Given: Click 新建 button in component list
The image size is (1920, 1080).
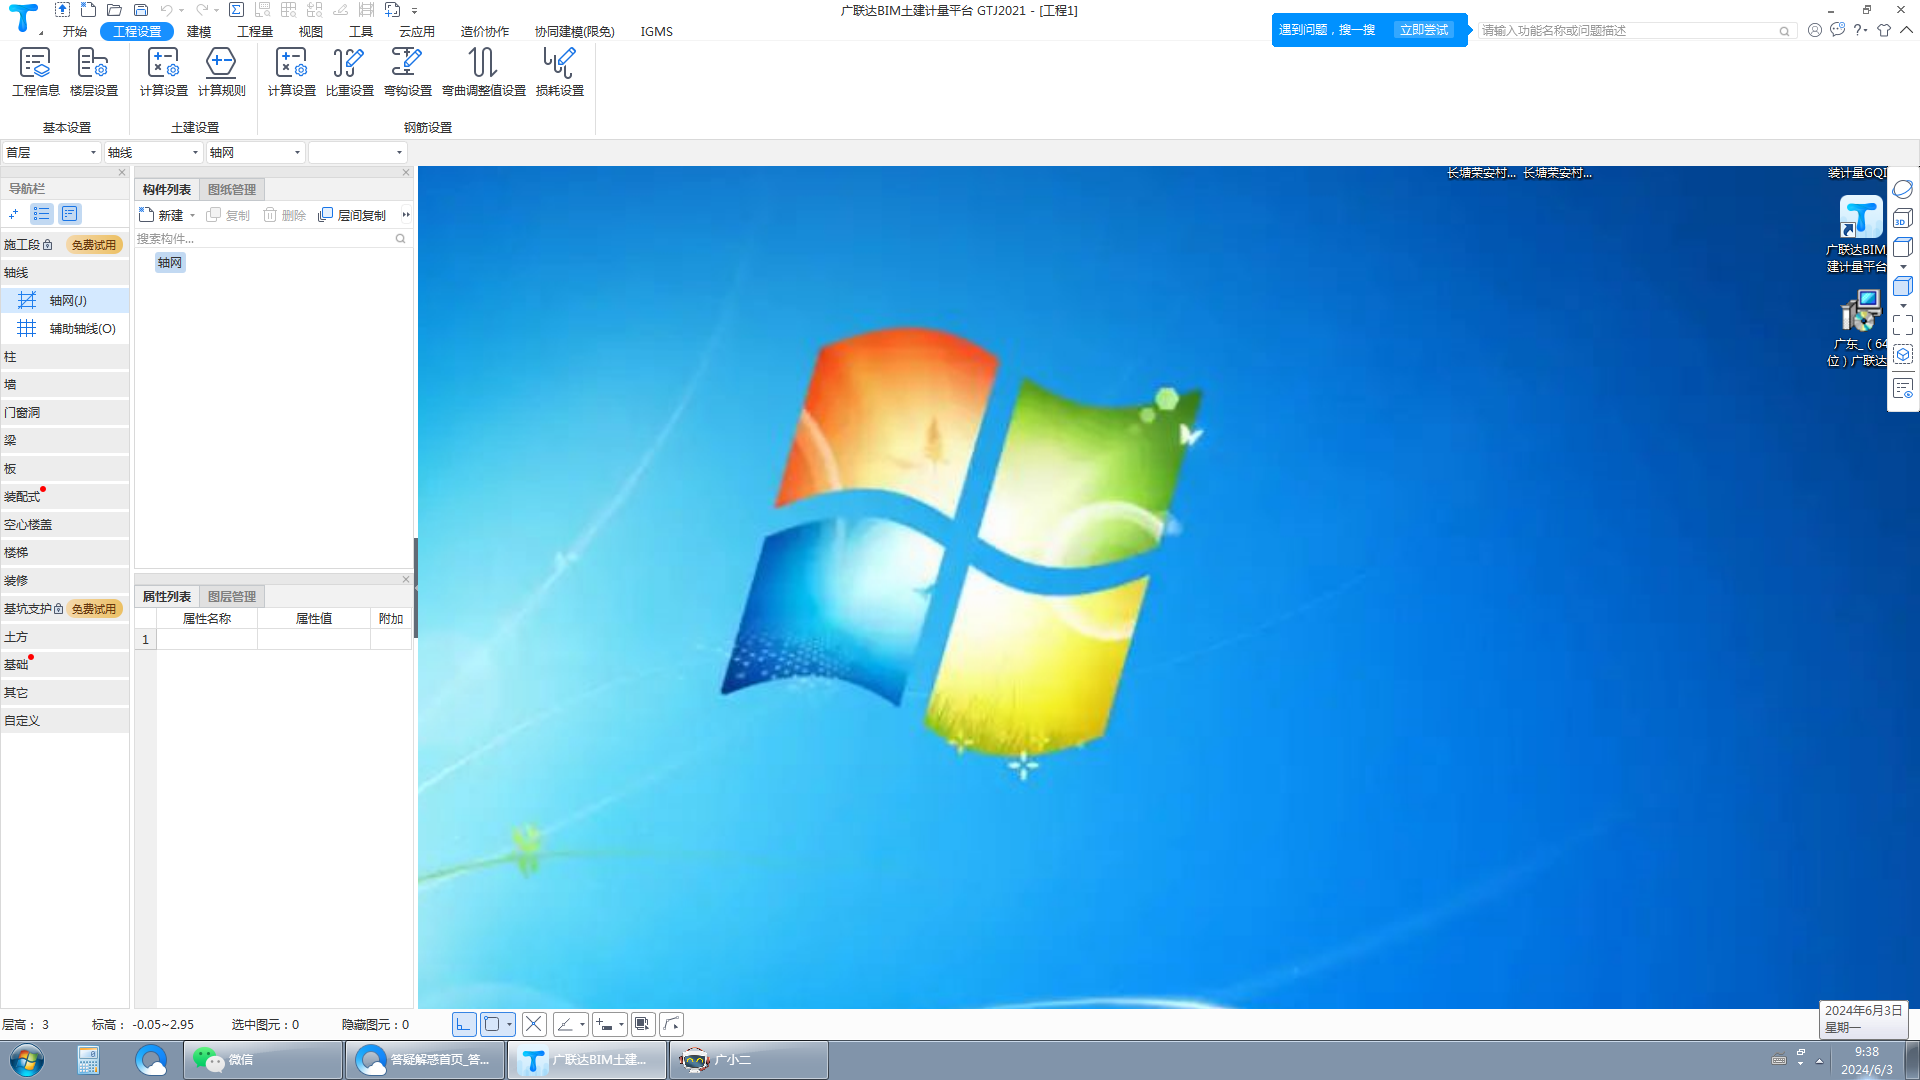Looking at the screenshot, I should (162, 215).
